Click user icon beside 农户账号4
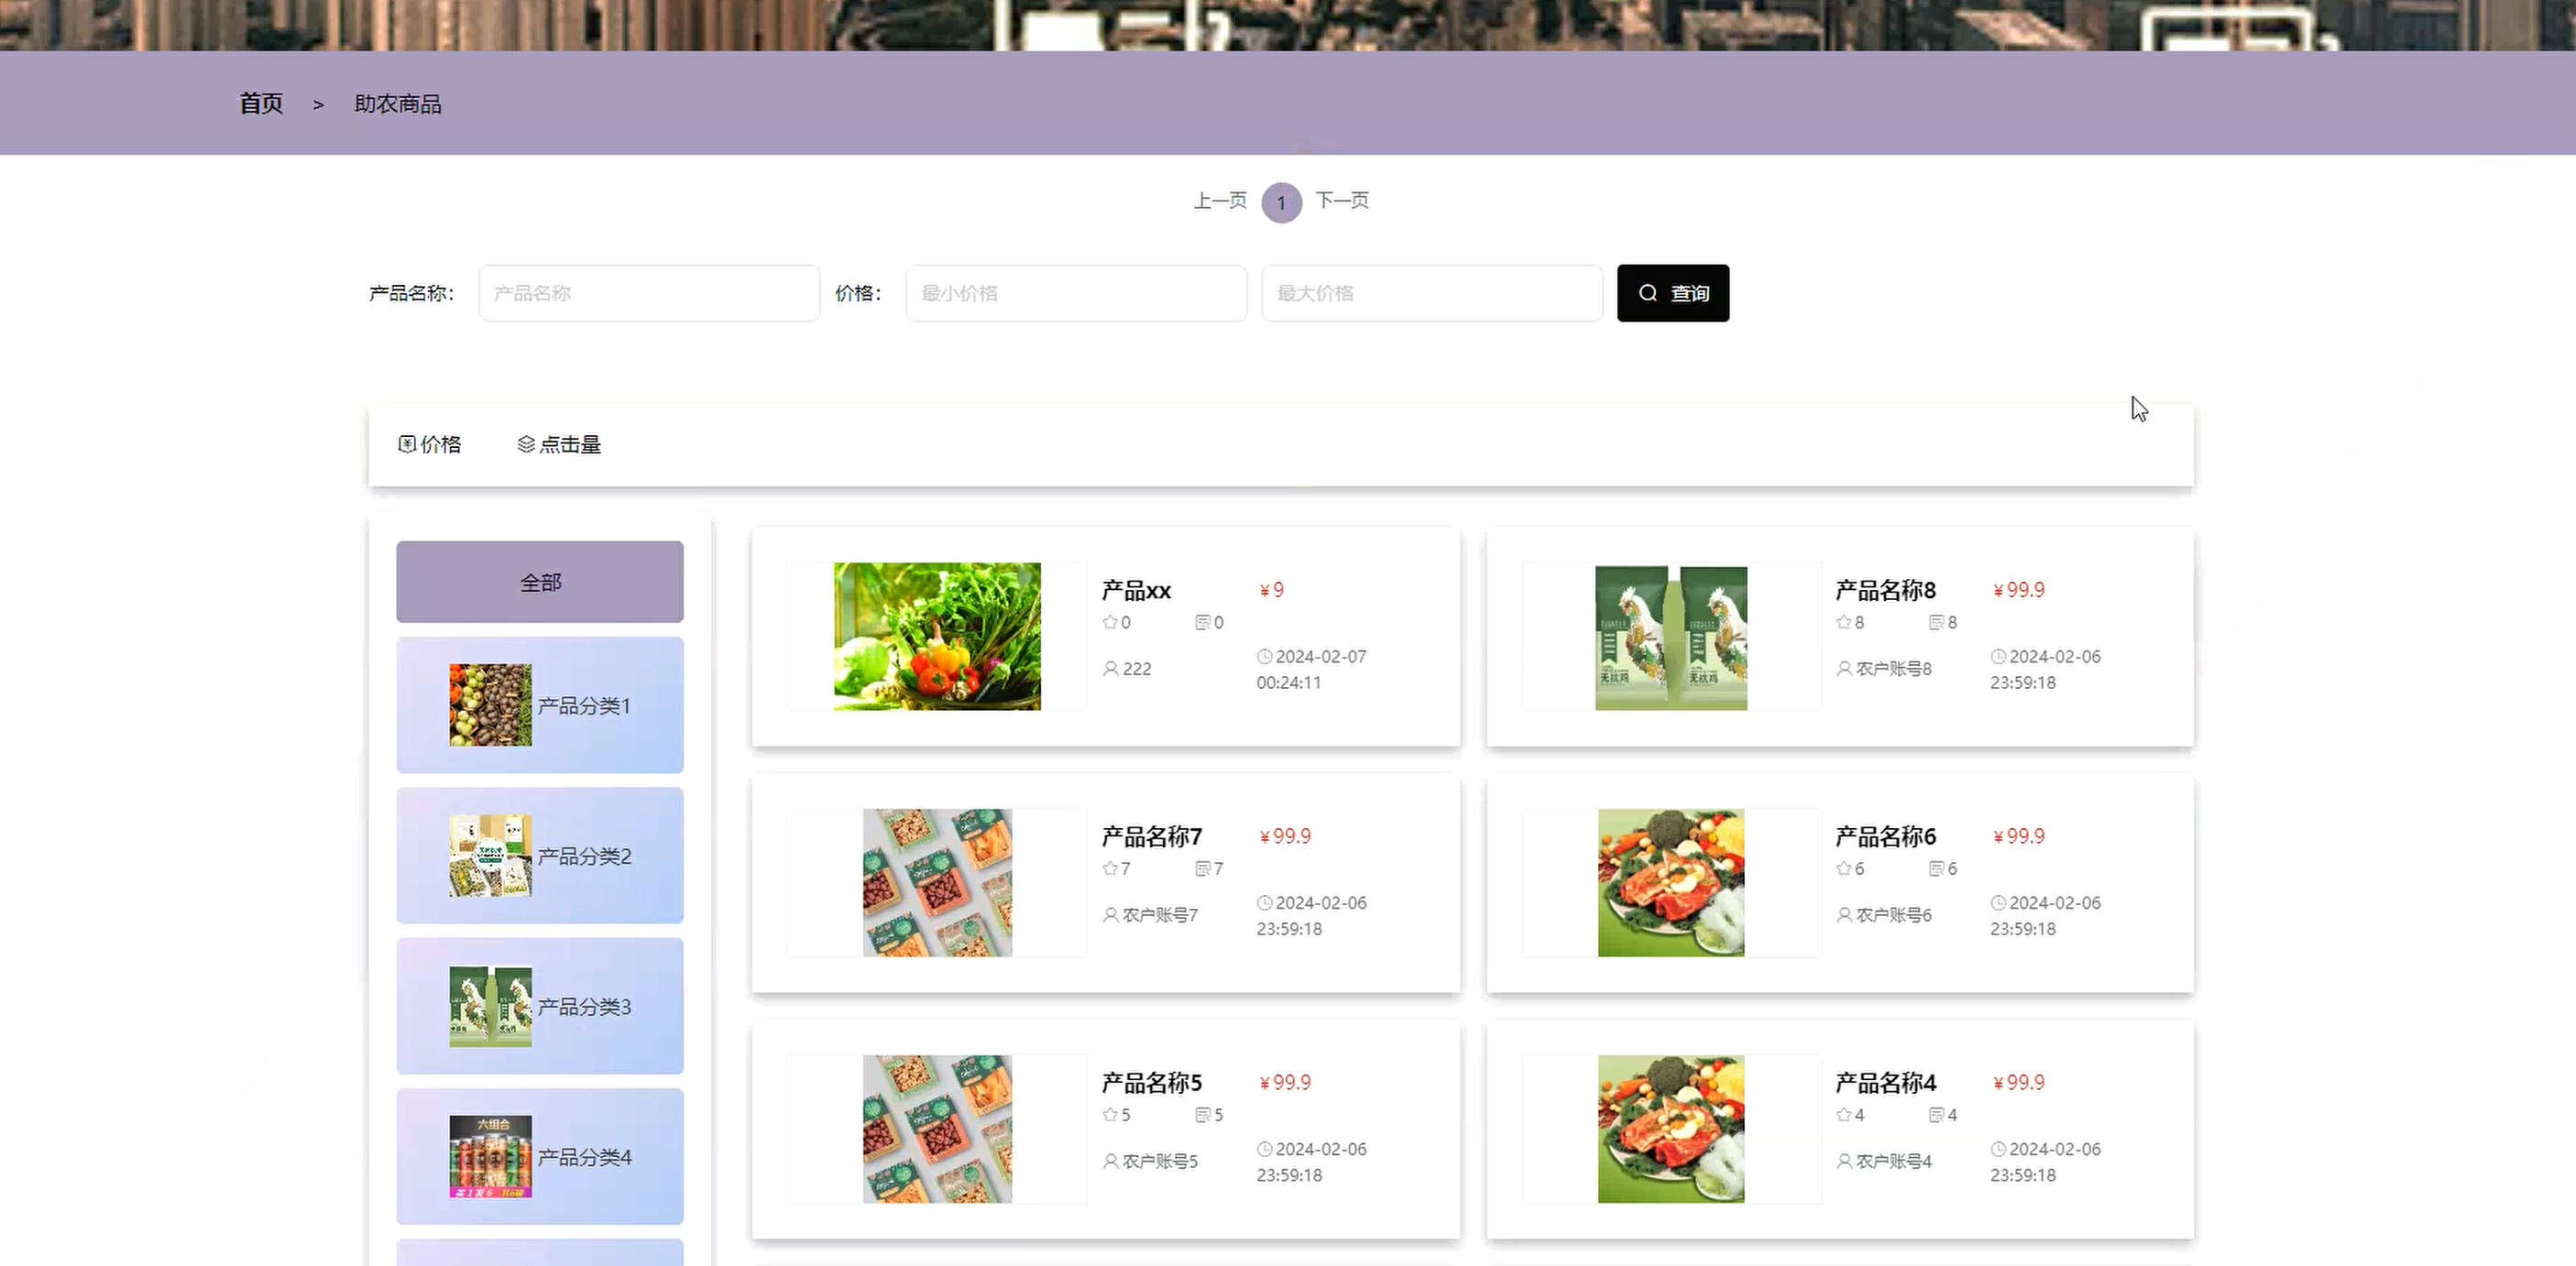Screen dimensions: 2576x1266 1844,1160
